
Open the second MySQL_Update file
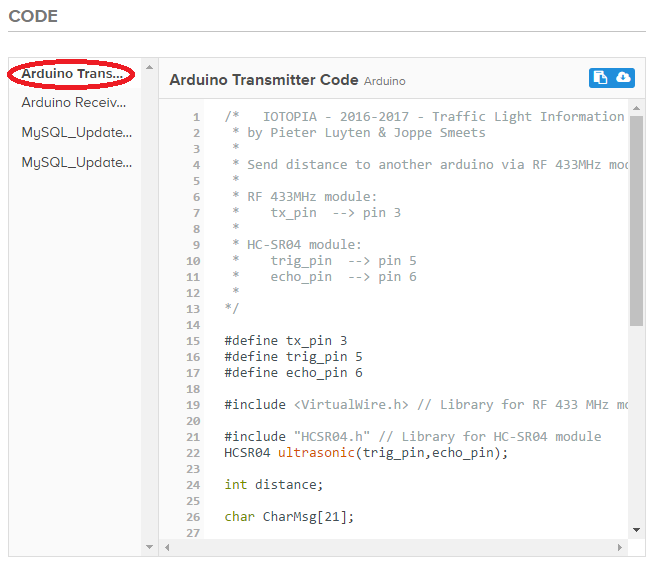tap(76, 162)
